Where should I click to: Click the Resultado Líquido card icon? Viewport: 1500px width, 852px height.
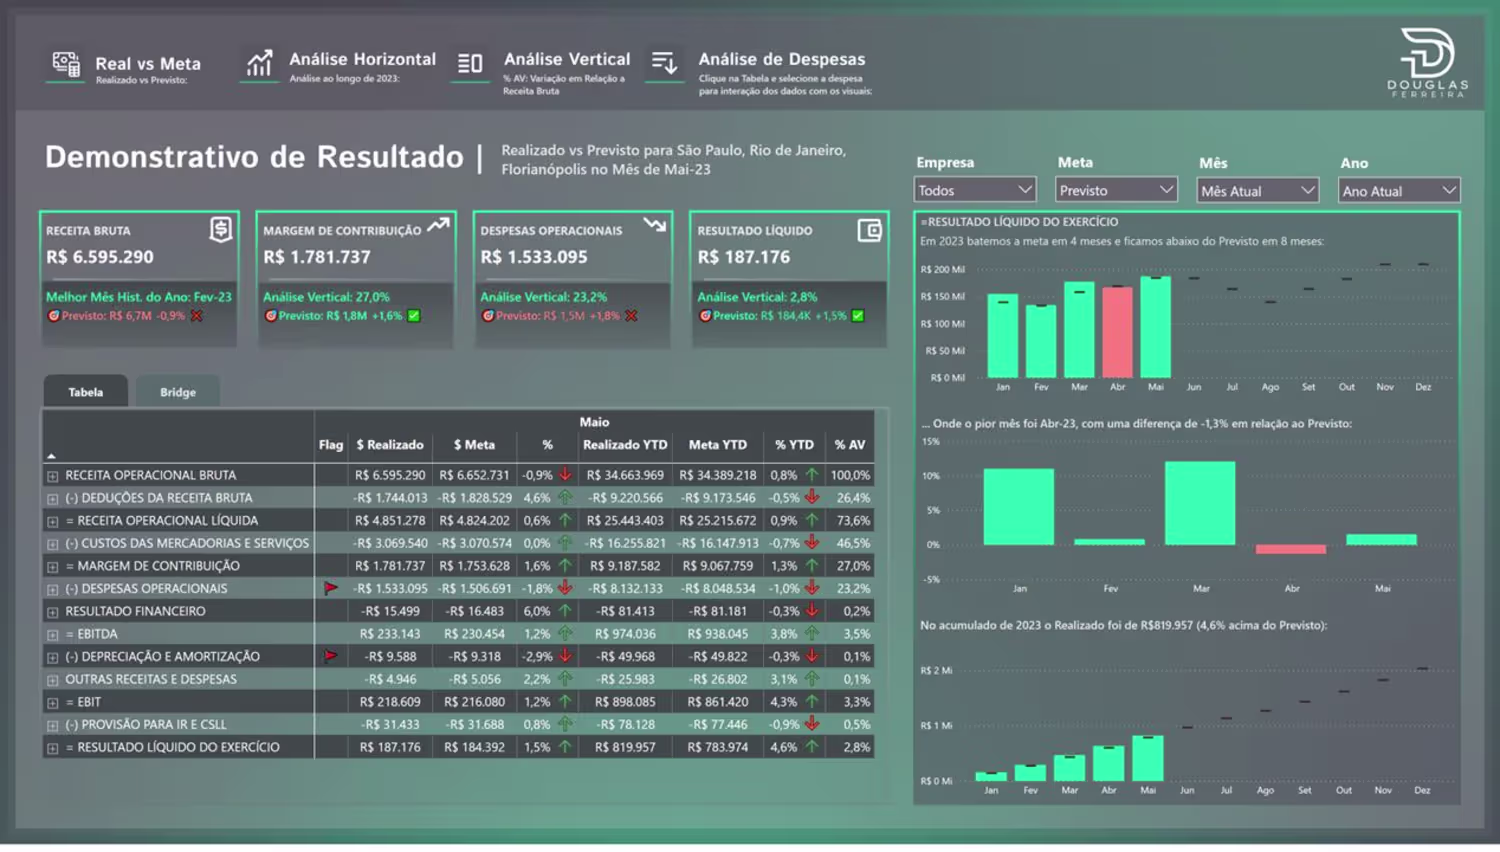[x=870, y=230]
